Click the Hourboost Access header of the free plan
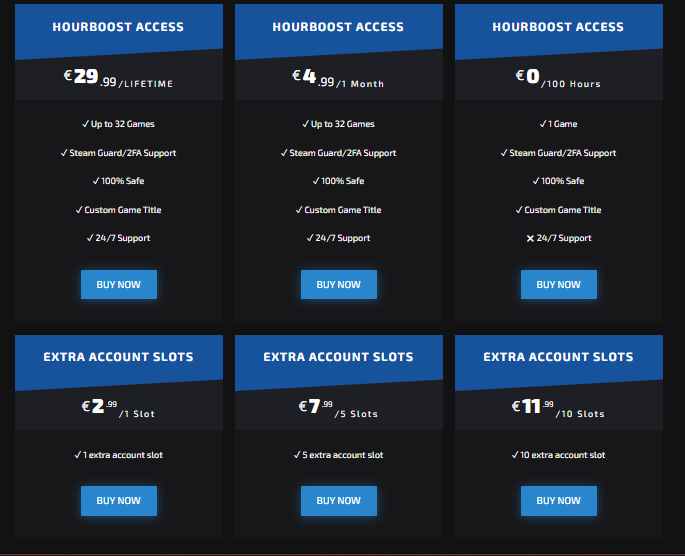The image size is (685, 556). click(558, 27)
